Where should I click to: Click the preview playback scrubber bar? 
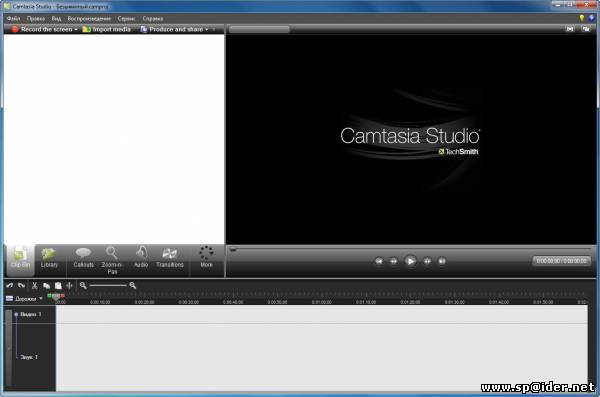411,250
